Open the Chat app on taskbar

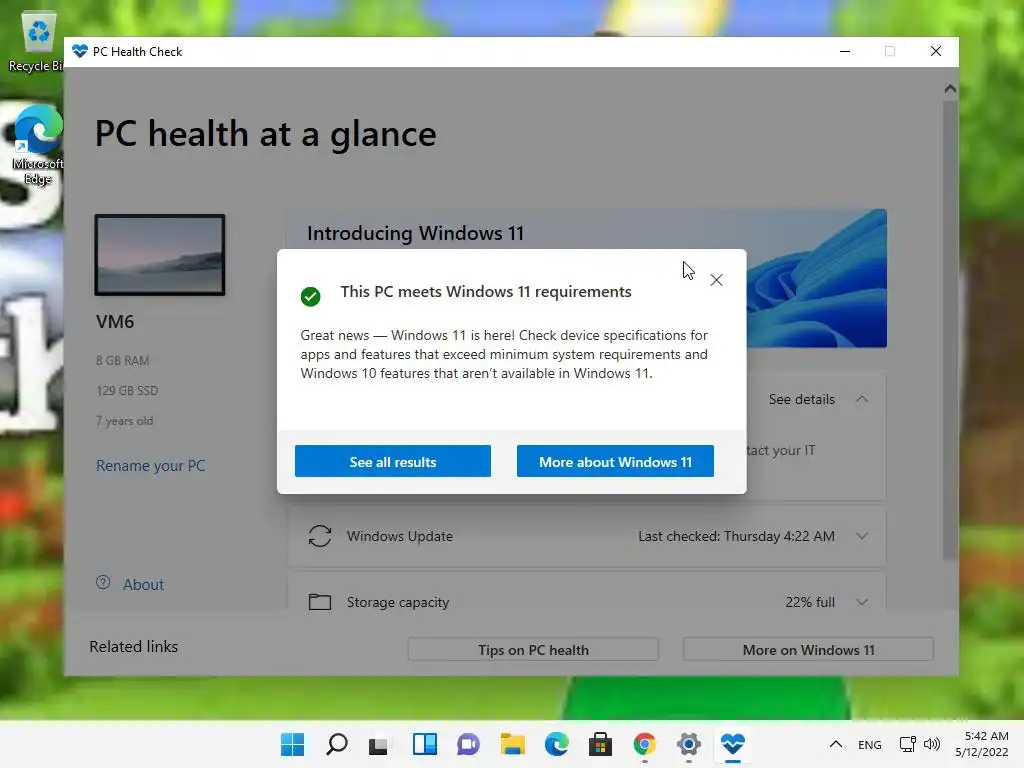[468, 744]
